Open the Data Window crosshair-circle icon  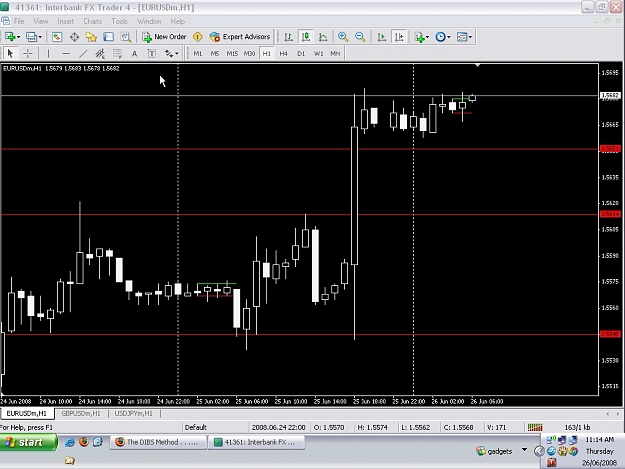[x=74, y=37]
